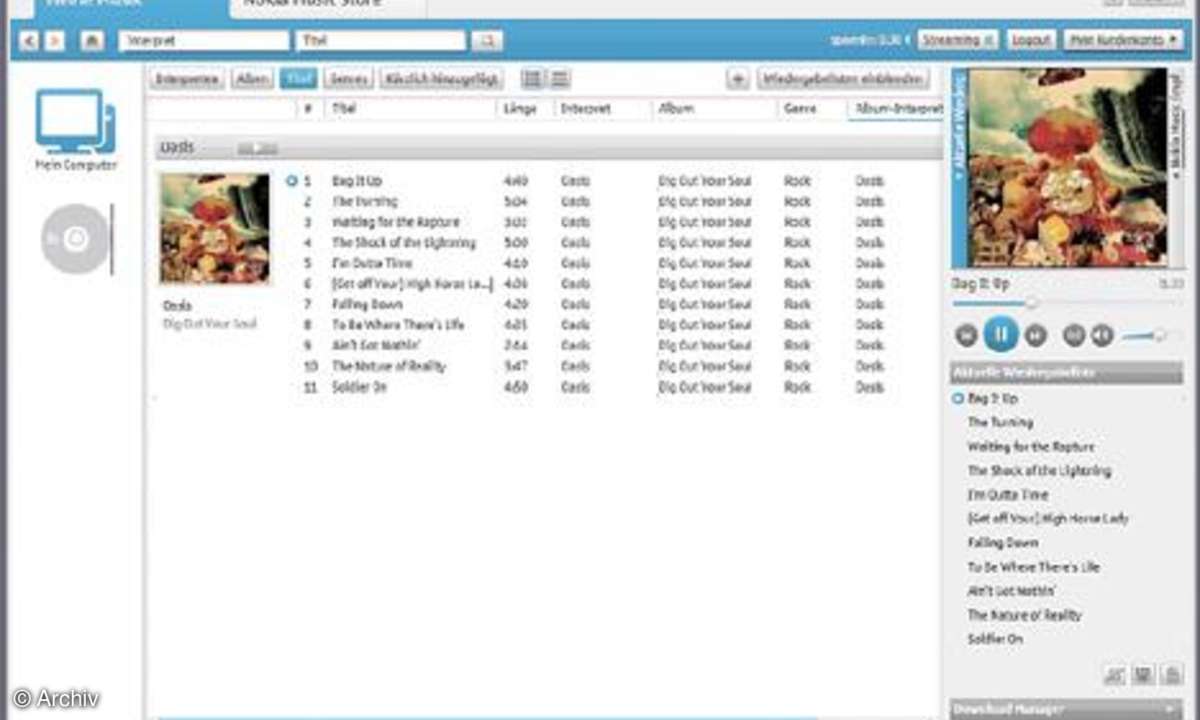Click 'Falling Down' in the current playlist
This screenshot has height=720, width=1200.
click(1003, 543)
